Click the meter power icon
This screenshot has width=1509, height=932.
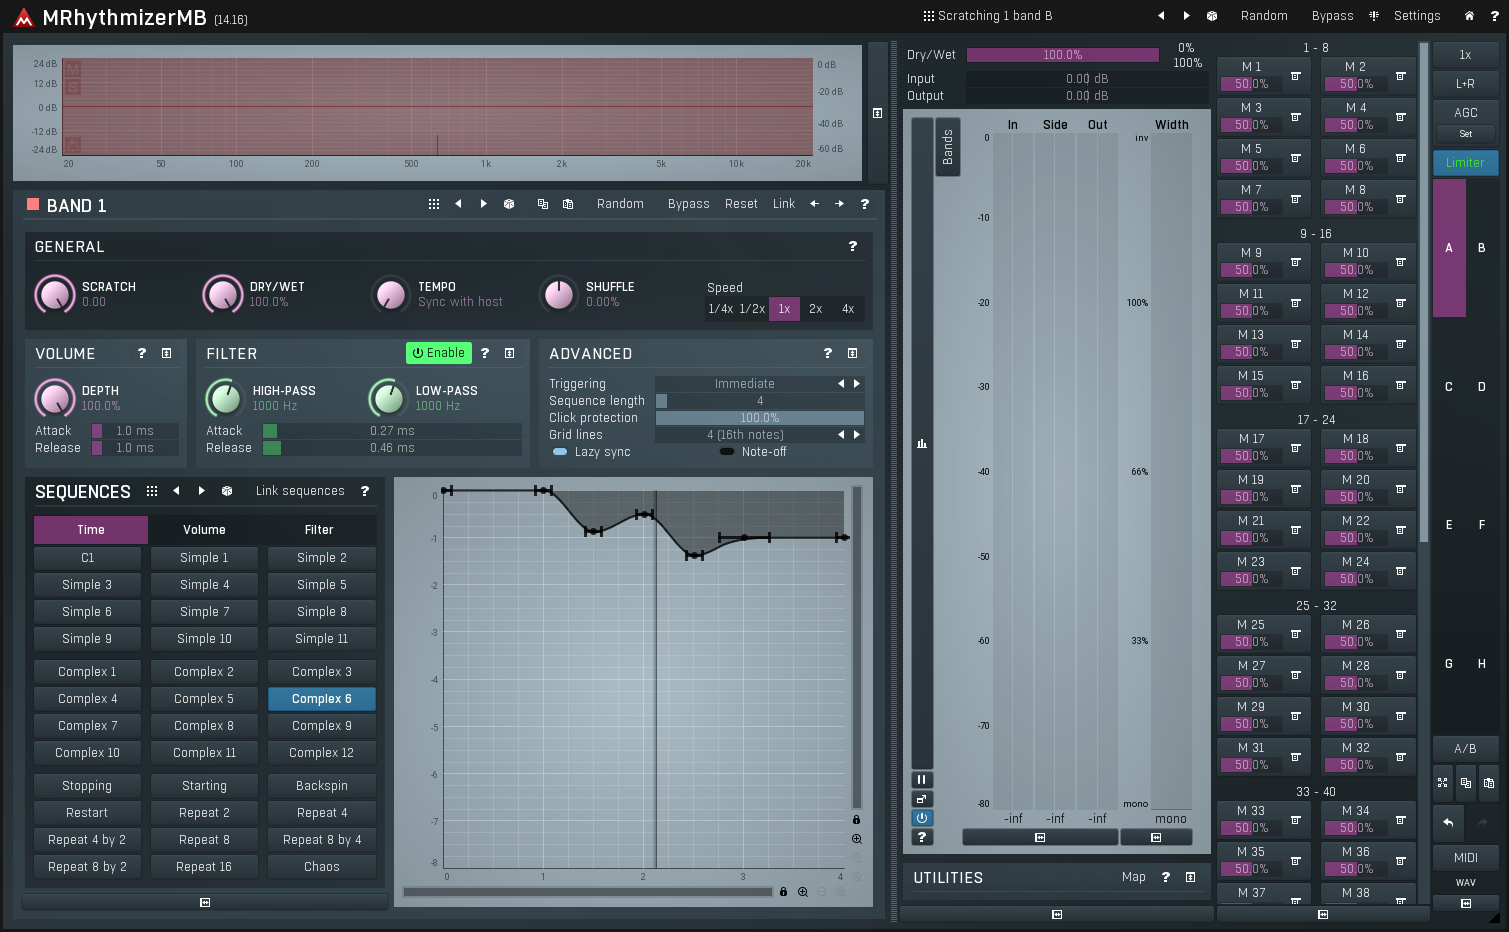click(x=922, y=818)
